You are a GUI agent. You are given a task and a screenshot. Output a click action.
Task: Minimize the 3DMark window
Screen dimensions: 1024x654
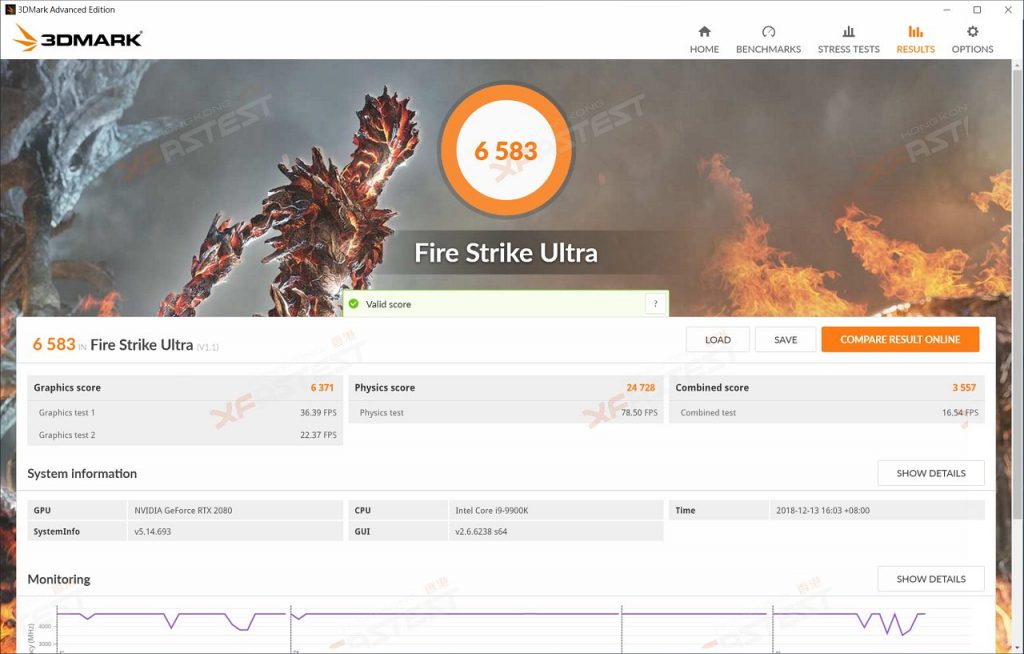point(947,10)
